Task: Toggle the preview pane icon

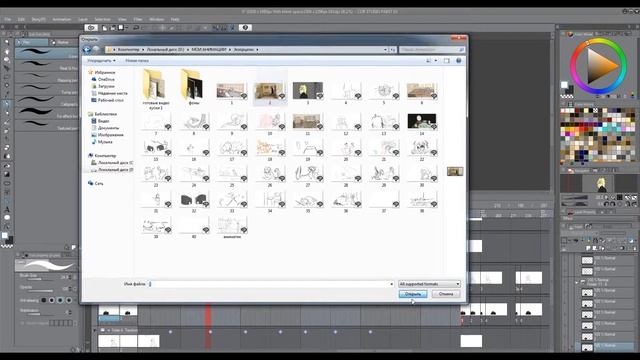Action: point(447,60)
